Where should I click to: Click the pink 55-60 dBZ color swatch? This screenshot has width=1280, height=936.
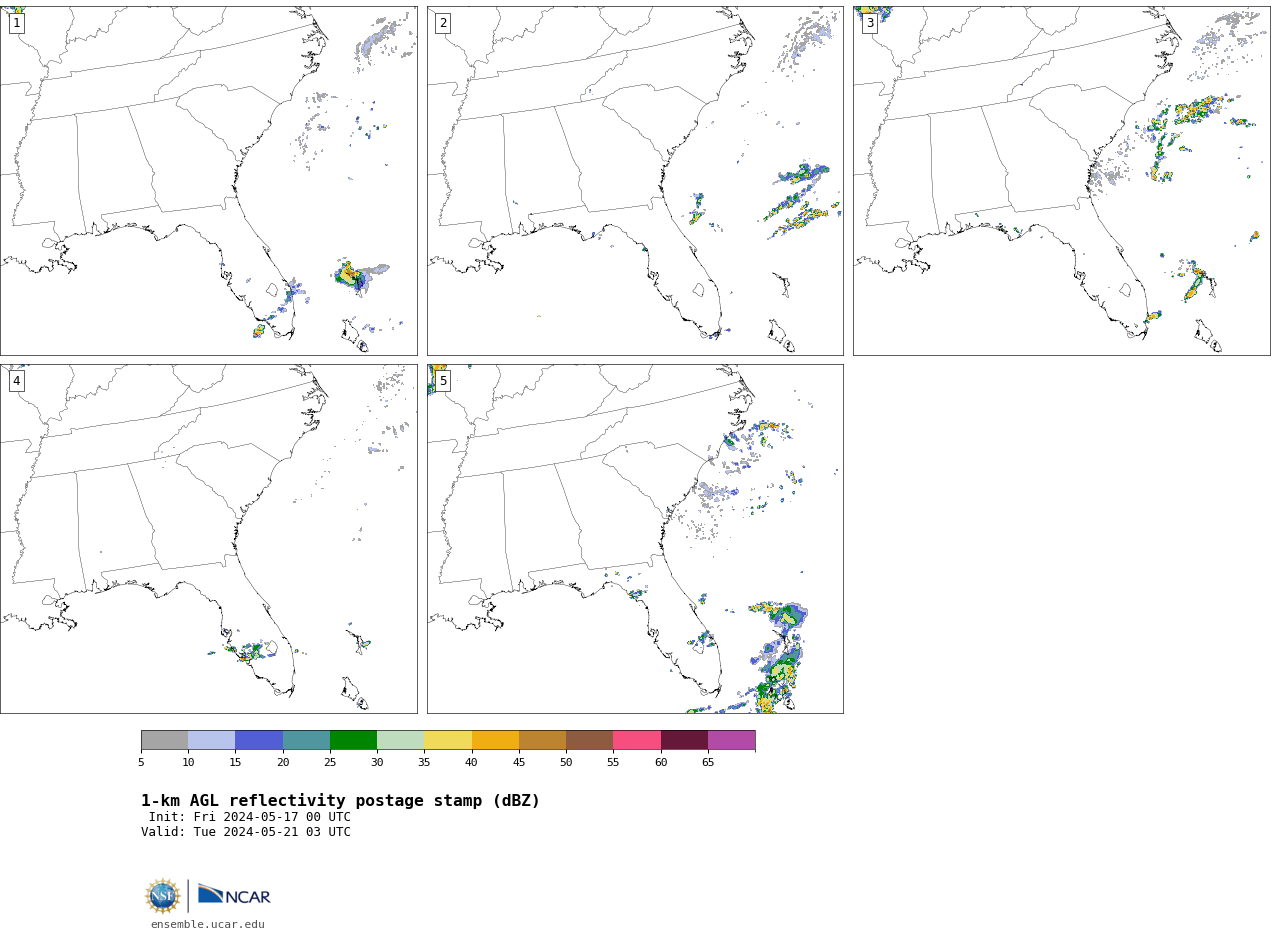(x=637, y=740)
